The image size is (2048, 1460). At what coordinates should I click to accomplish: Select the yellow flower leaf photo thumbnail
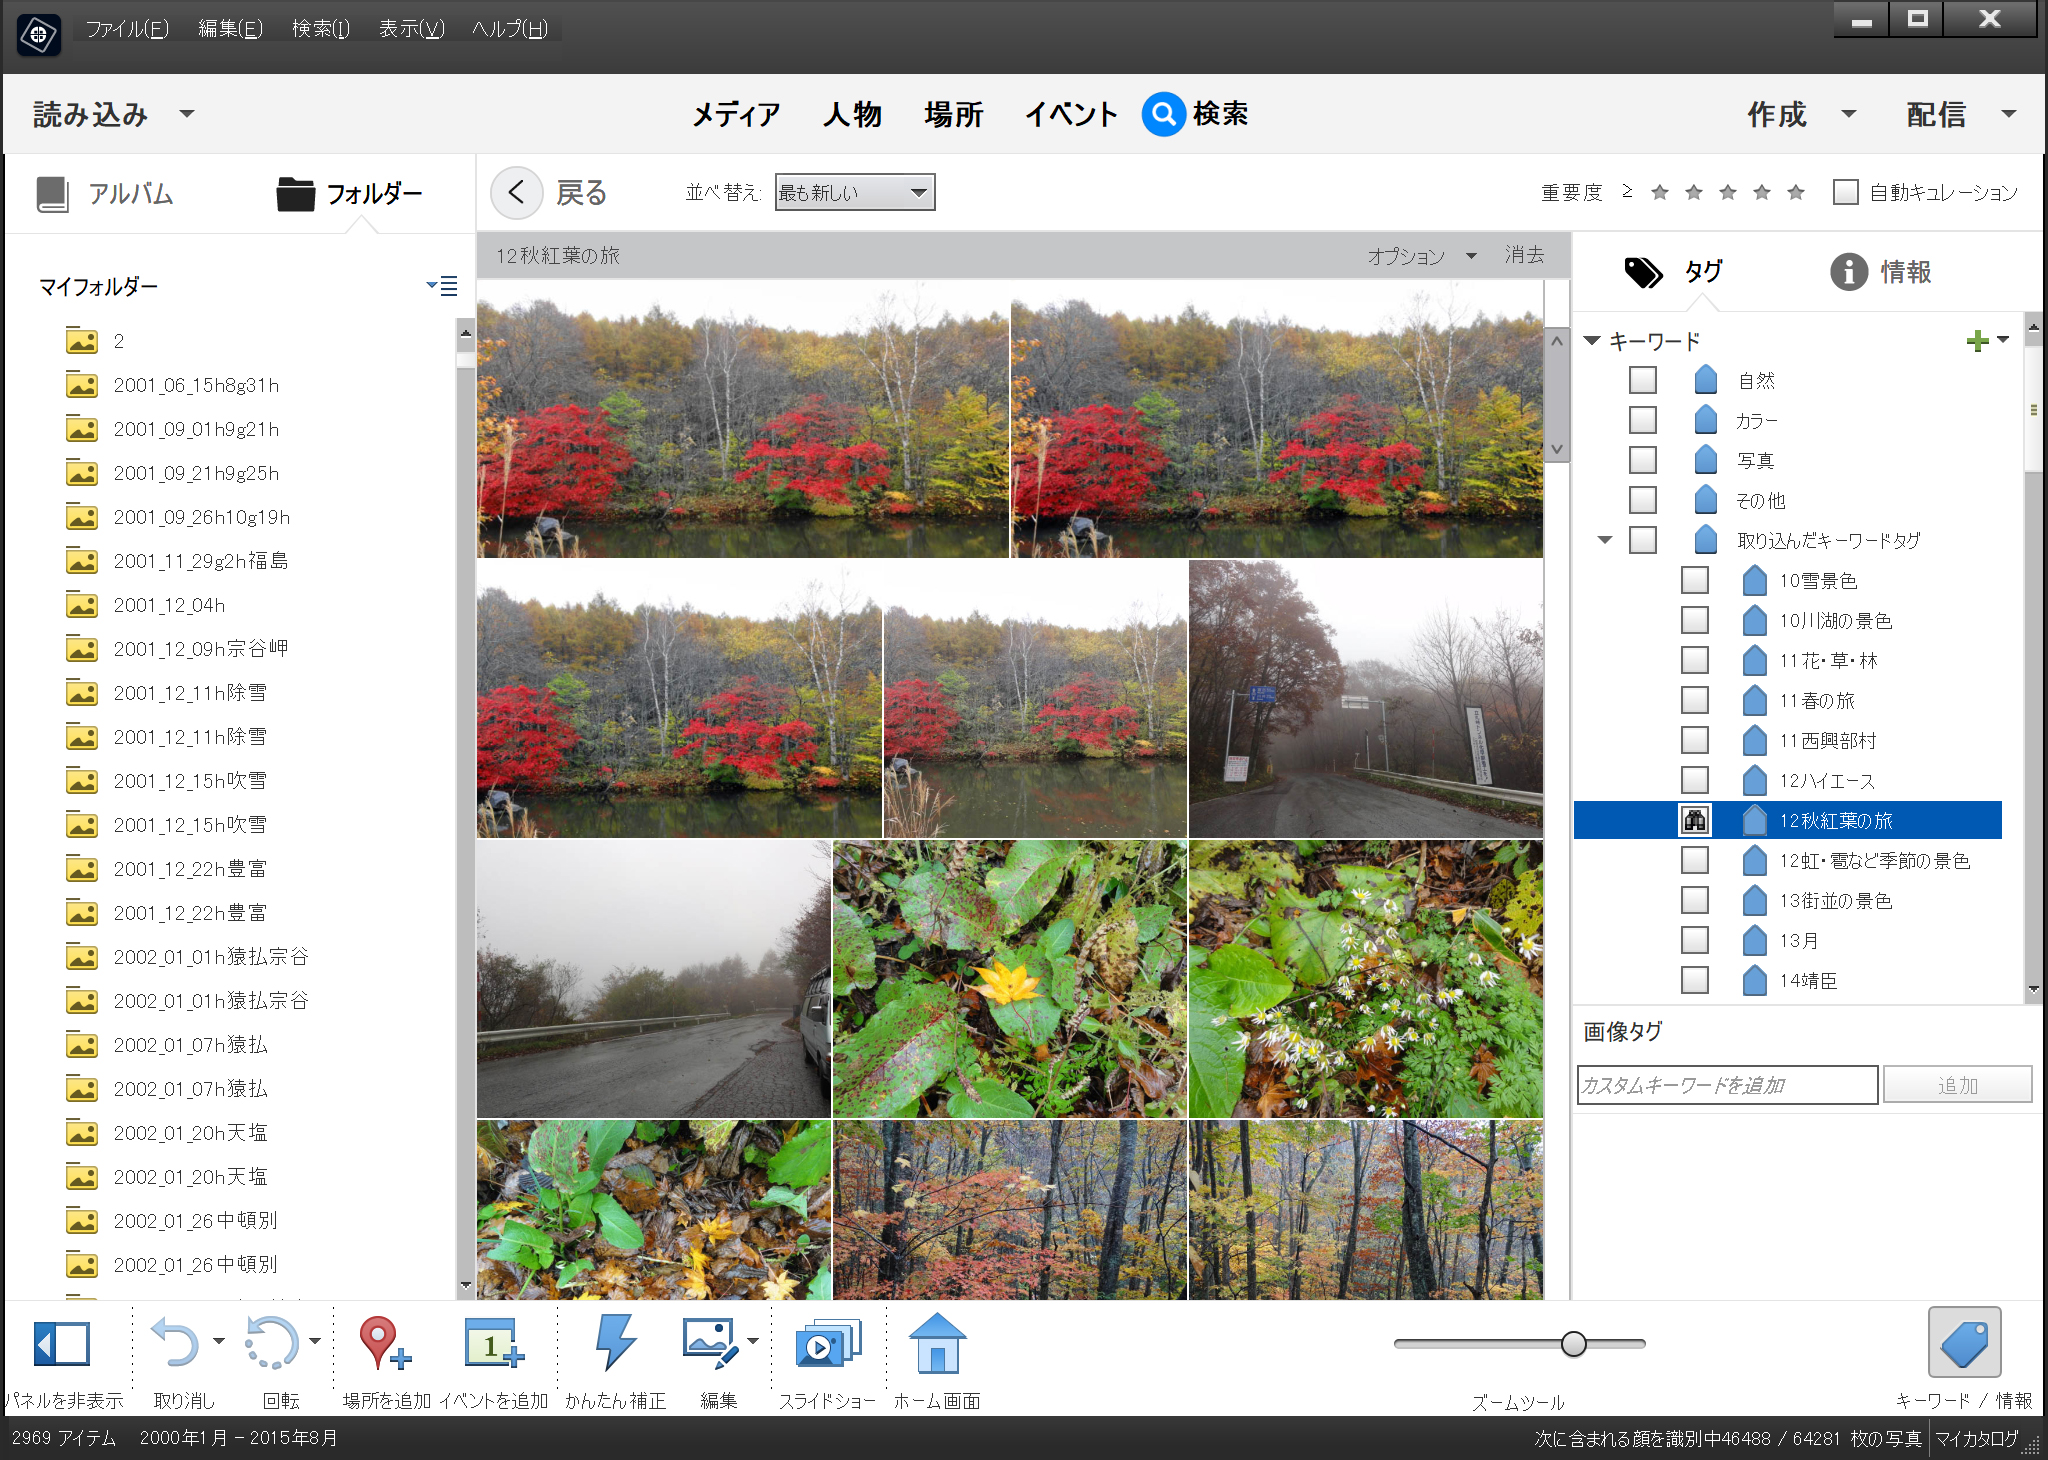coord(1010,978)
